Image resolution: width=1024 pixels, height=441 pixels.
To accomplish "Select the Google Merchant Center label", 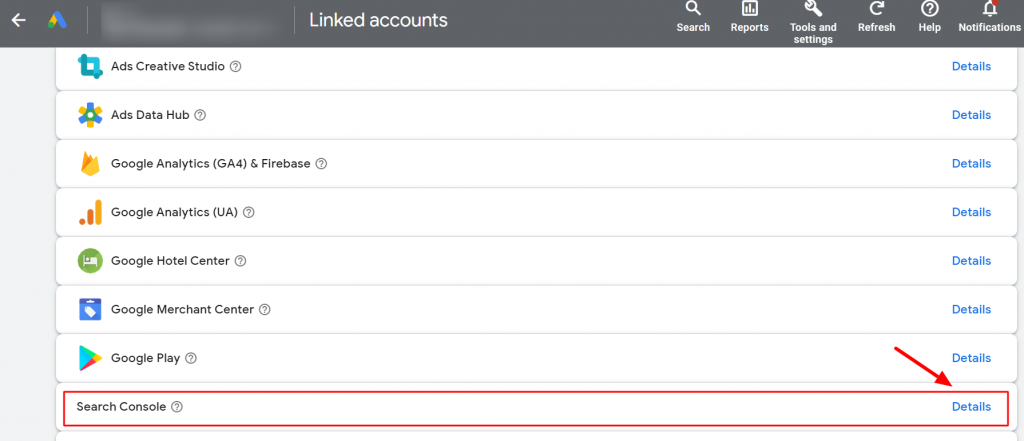I will pyautogui.click(x=182, y=310).
